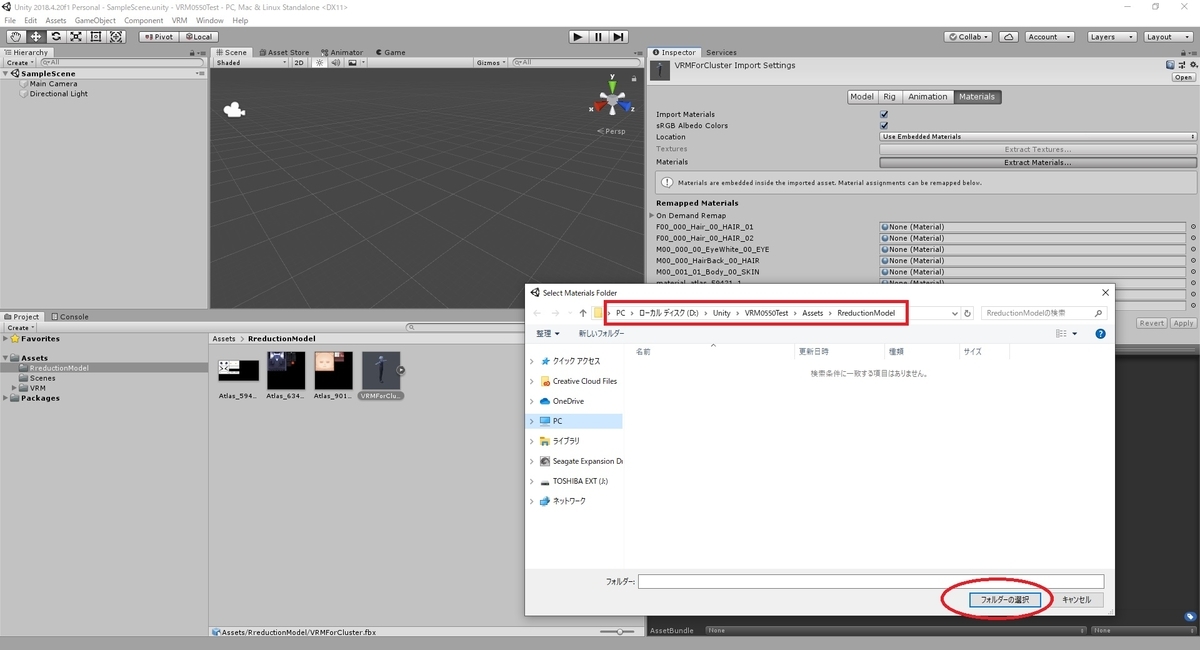Click the Pause button

[598, 37]
